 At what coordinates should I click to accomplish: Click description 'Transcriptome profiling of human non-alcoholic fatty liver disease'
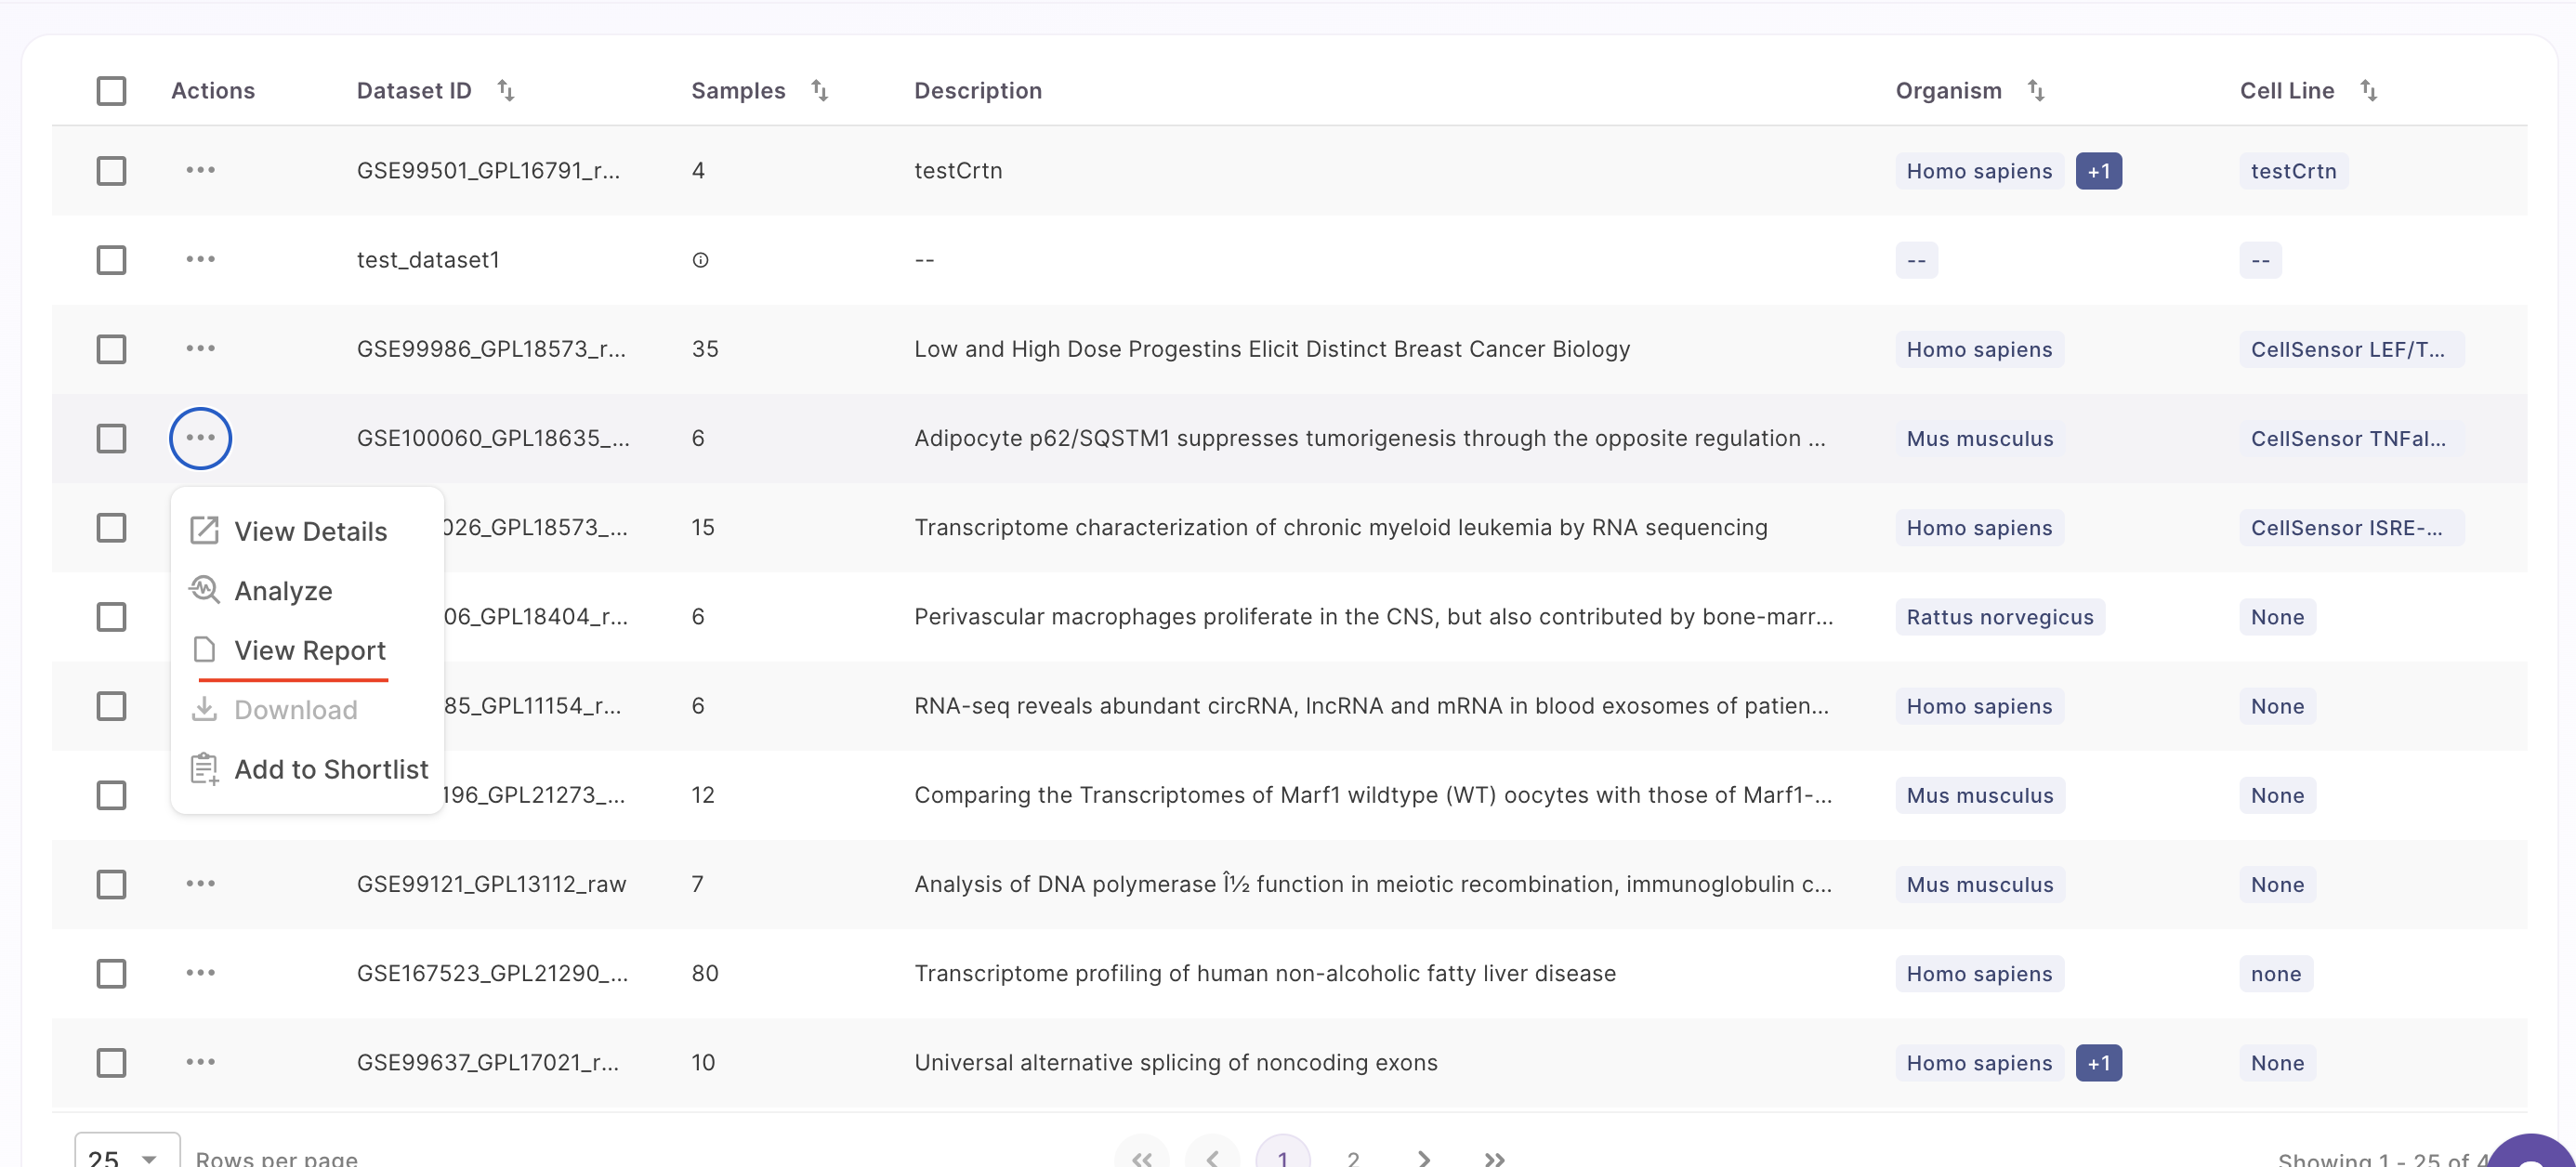pyautogui.click(x=1265, y=973)
